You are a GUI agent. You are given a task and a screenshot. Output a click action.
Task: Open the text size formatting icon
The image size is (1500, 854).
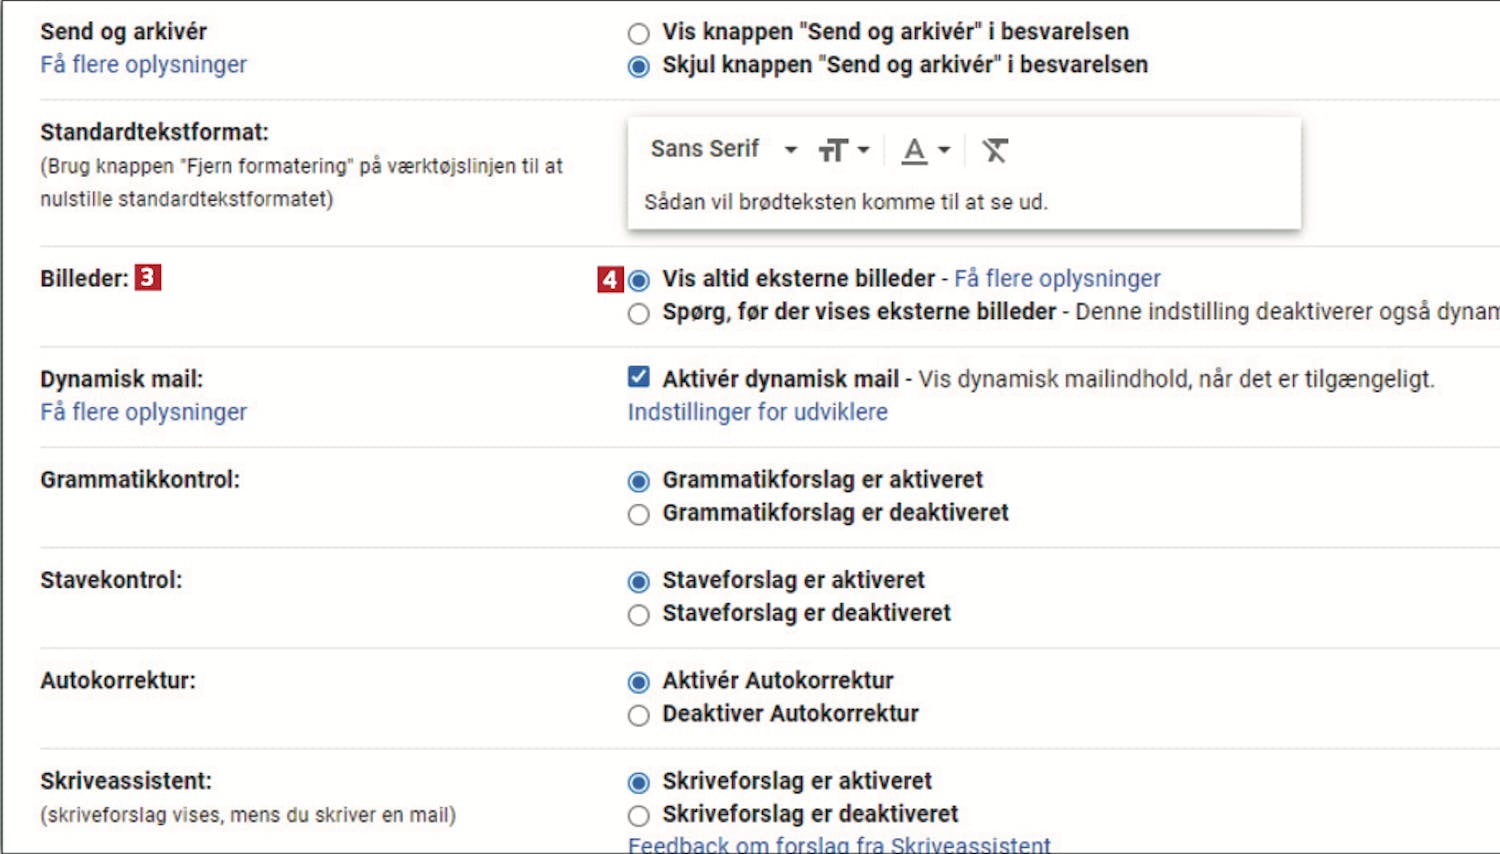tap(842, 150)
